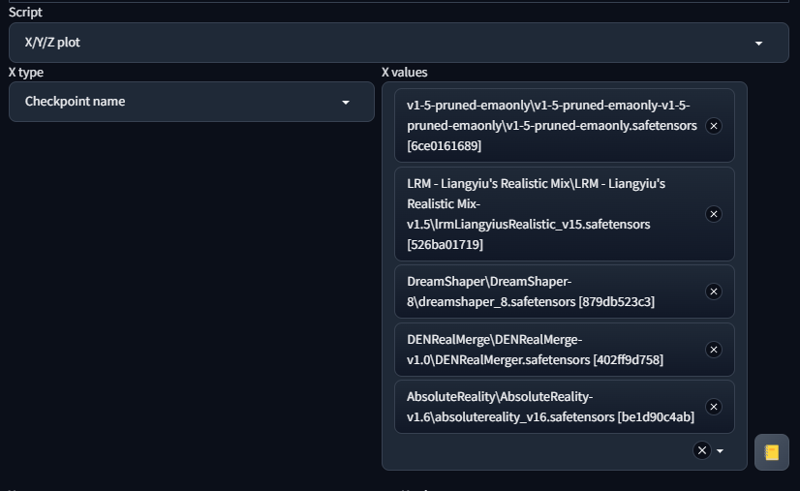Select the DENRealMerger.safetensors value chip
The image size is (800, 491).
coord(564,350)
